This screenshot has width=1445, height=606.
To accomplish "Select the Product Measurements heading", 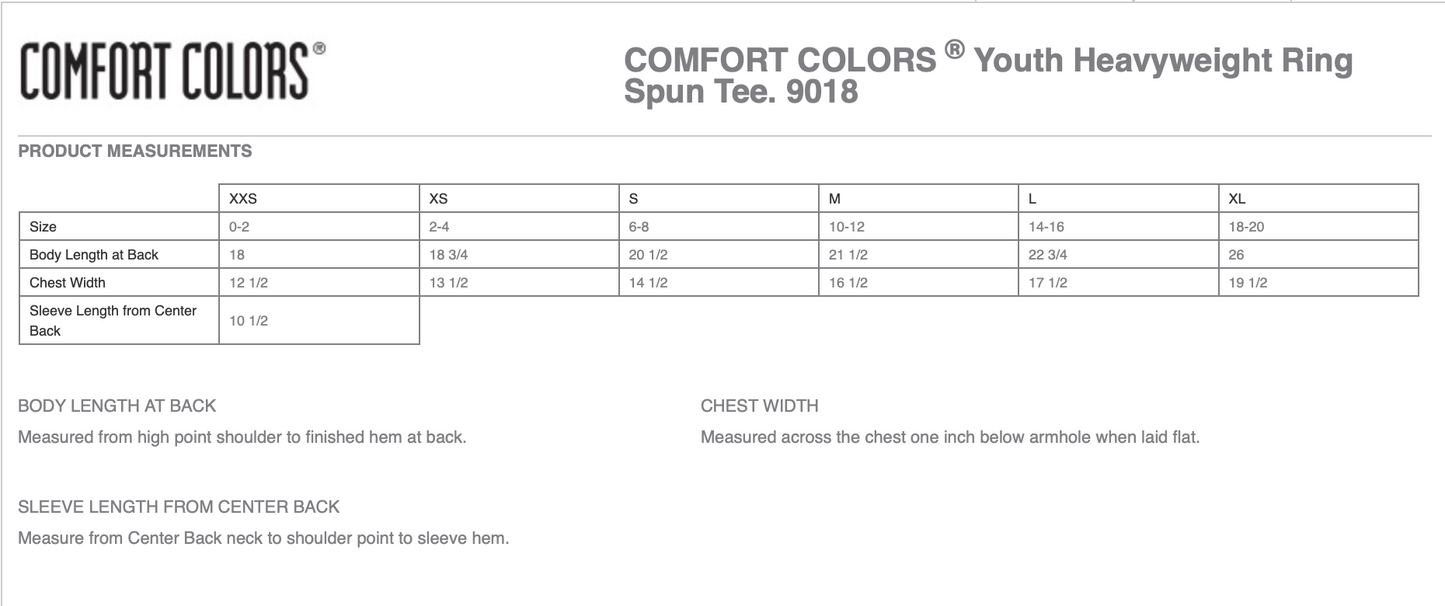I will point(135,151).
